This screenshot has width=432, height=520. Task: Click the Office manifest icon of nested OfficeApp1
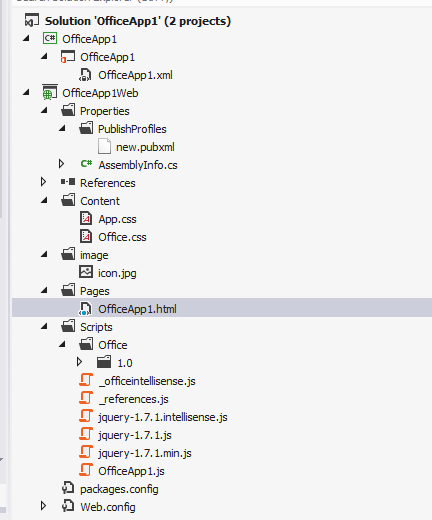(x=68, y=57)
